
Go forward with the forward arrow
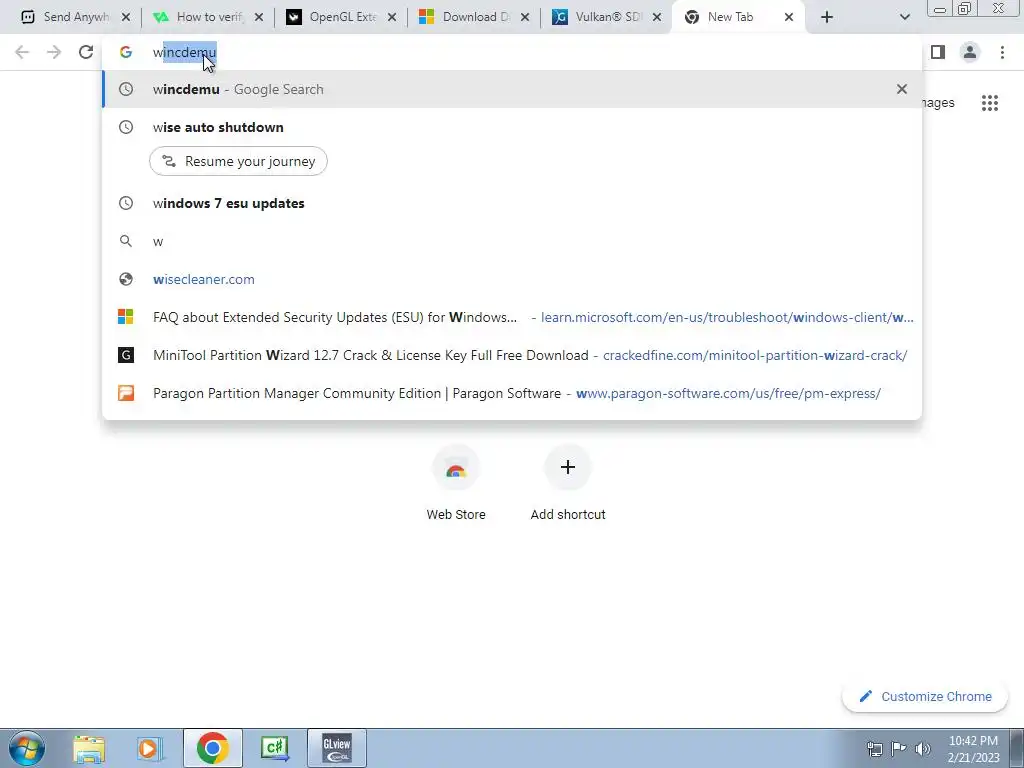click(54, 52)
